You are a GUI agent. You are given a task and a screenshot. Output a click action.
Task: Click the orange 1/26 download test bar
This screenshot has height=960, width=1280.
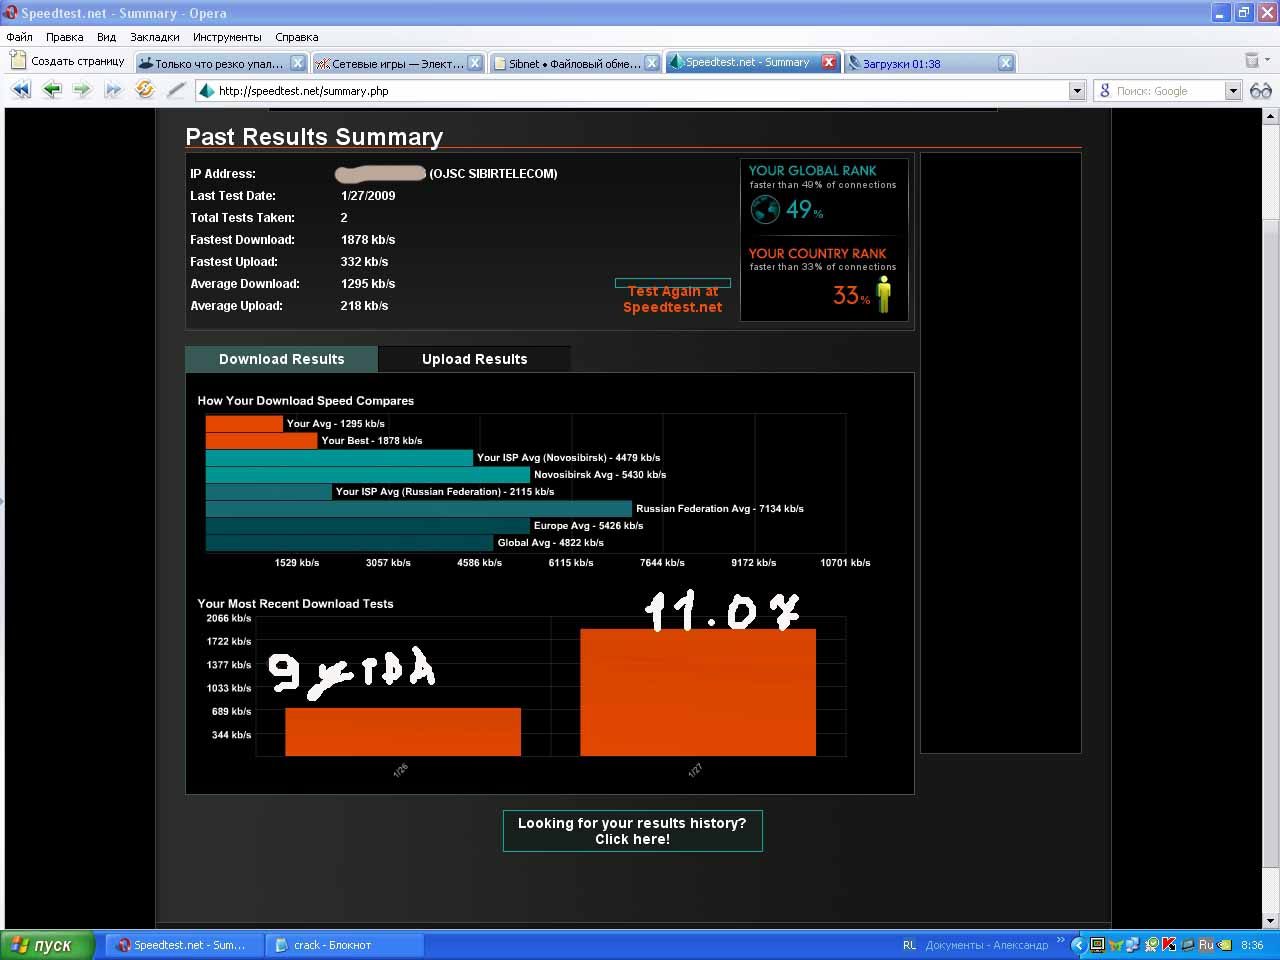403,732
